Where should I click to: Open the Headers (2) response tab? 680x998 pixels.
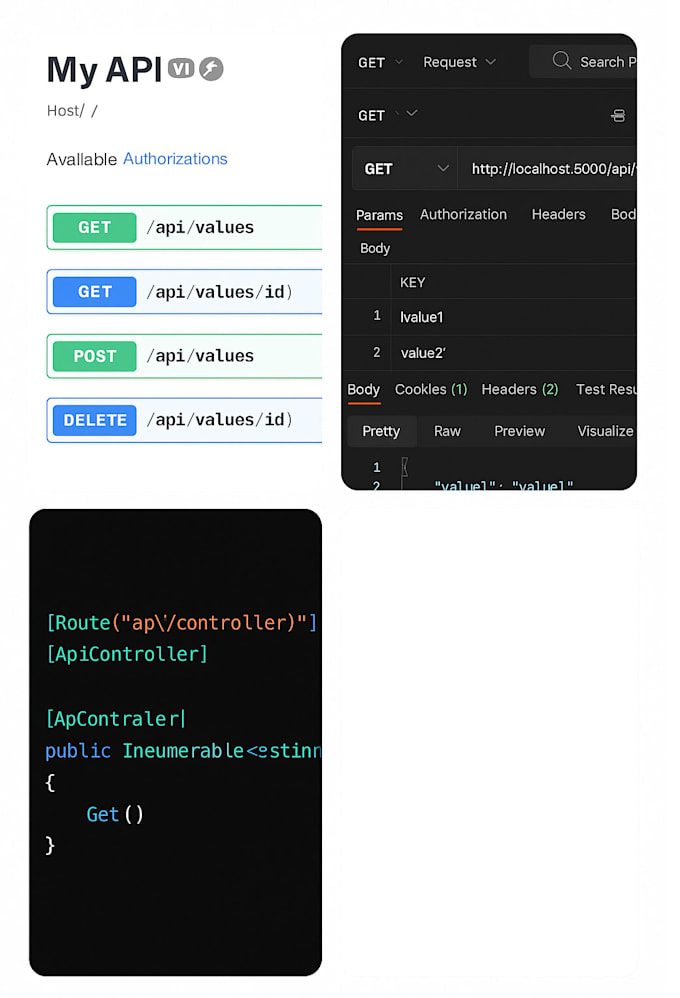coord(519,389)
